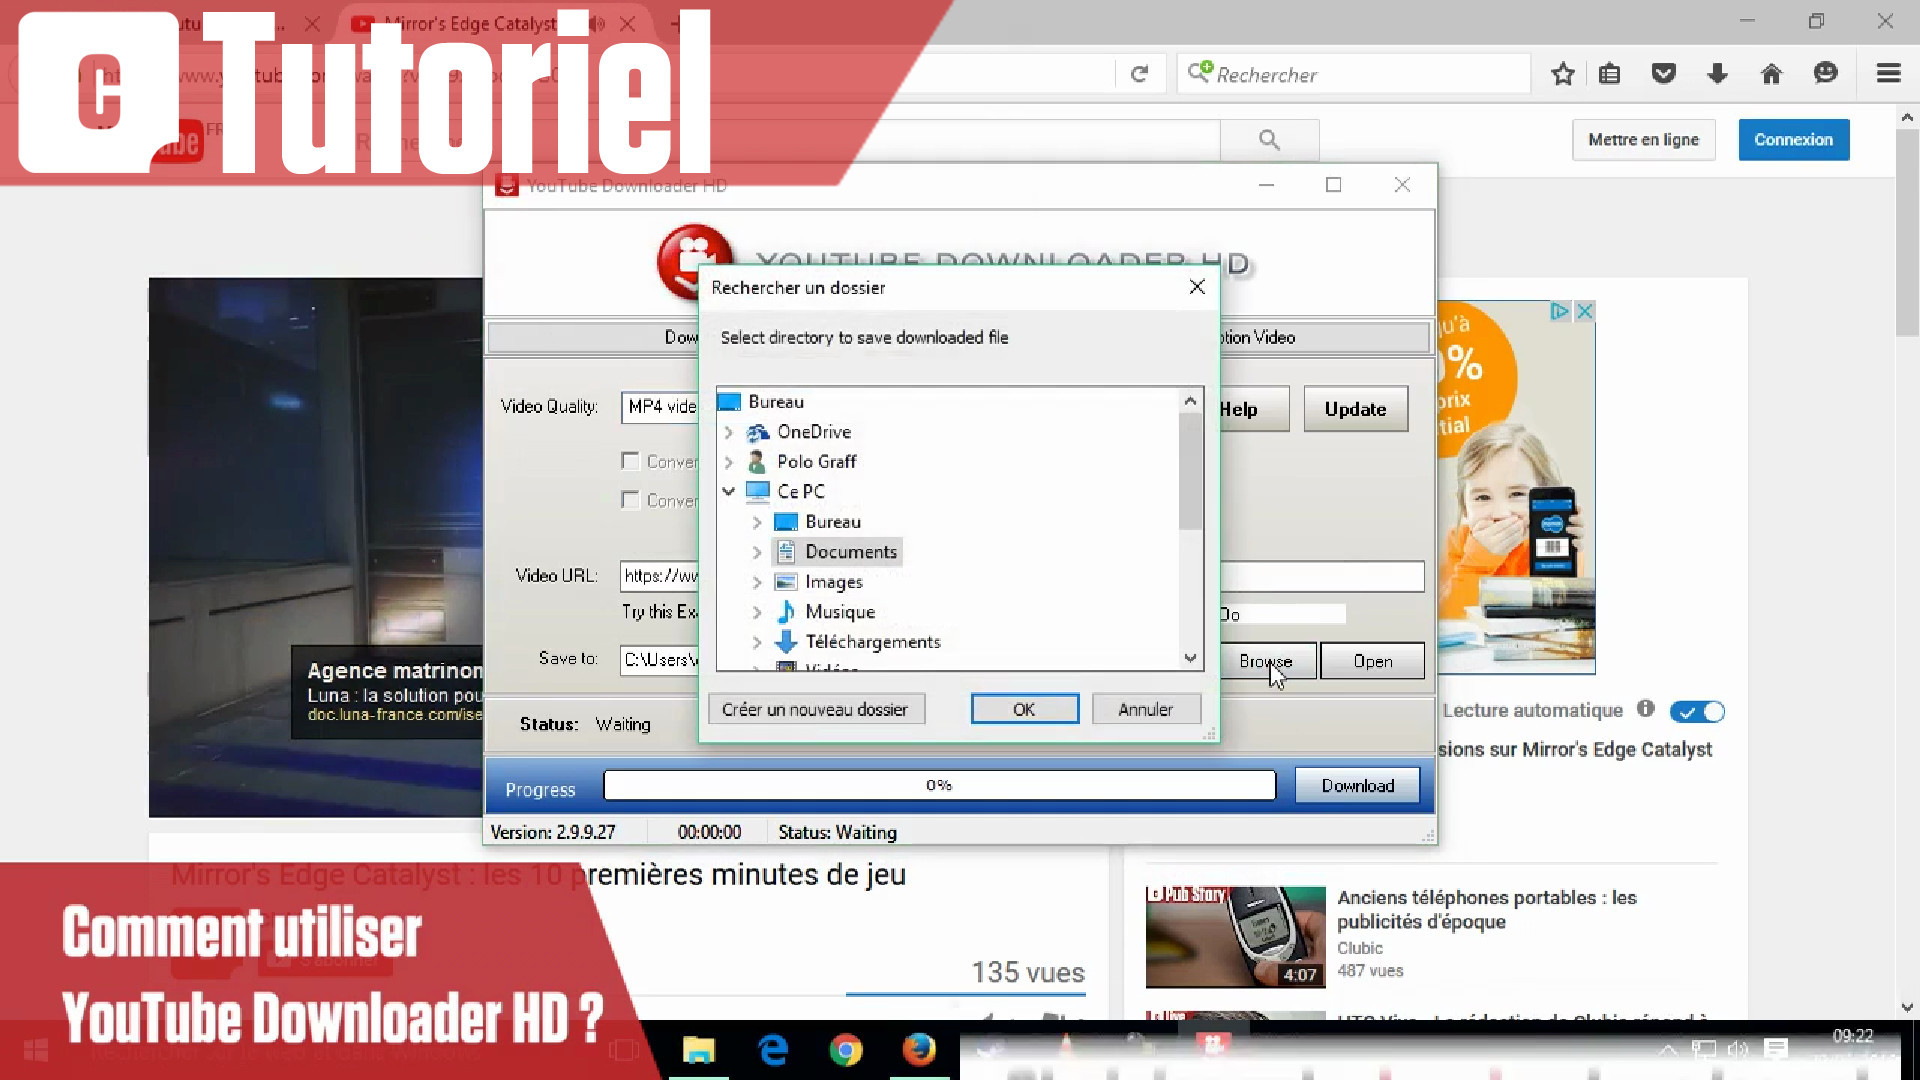
Task: Expand the OneDrive tree node
Action: coord(729,432)
